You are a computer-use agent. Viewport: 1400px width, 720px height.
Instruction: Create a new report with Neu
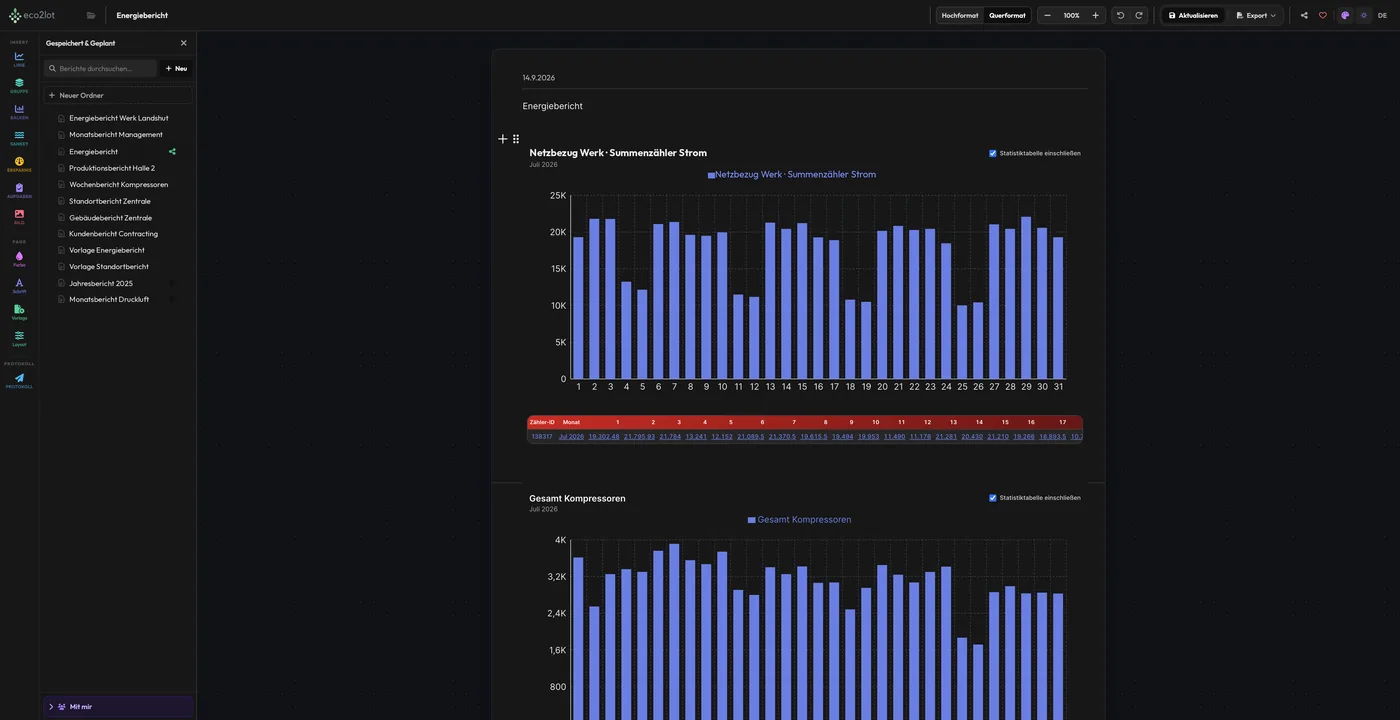(176, 68)
